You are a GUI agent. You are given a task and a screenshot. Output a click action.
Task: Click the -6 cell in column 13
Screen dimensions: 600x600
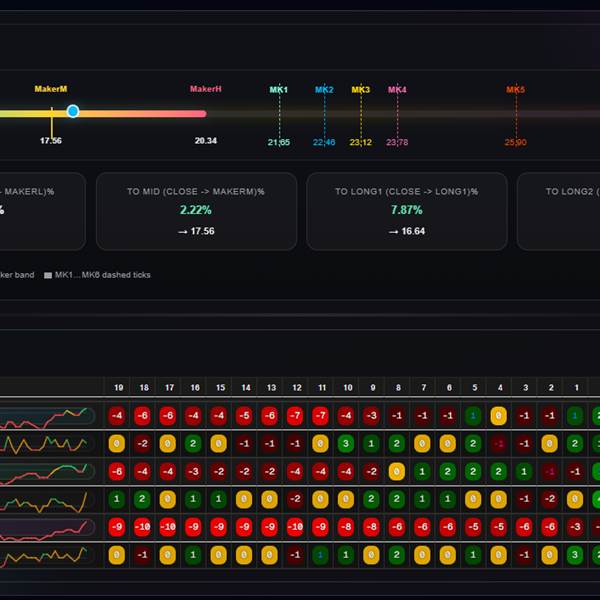point(269,416)
